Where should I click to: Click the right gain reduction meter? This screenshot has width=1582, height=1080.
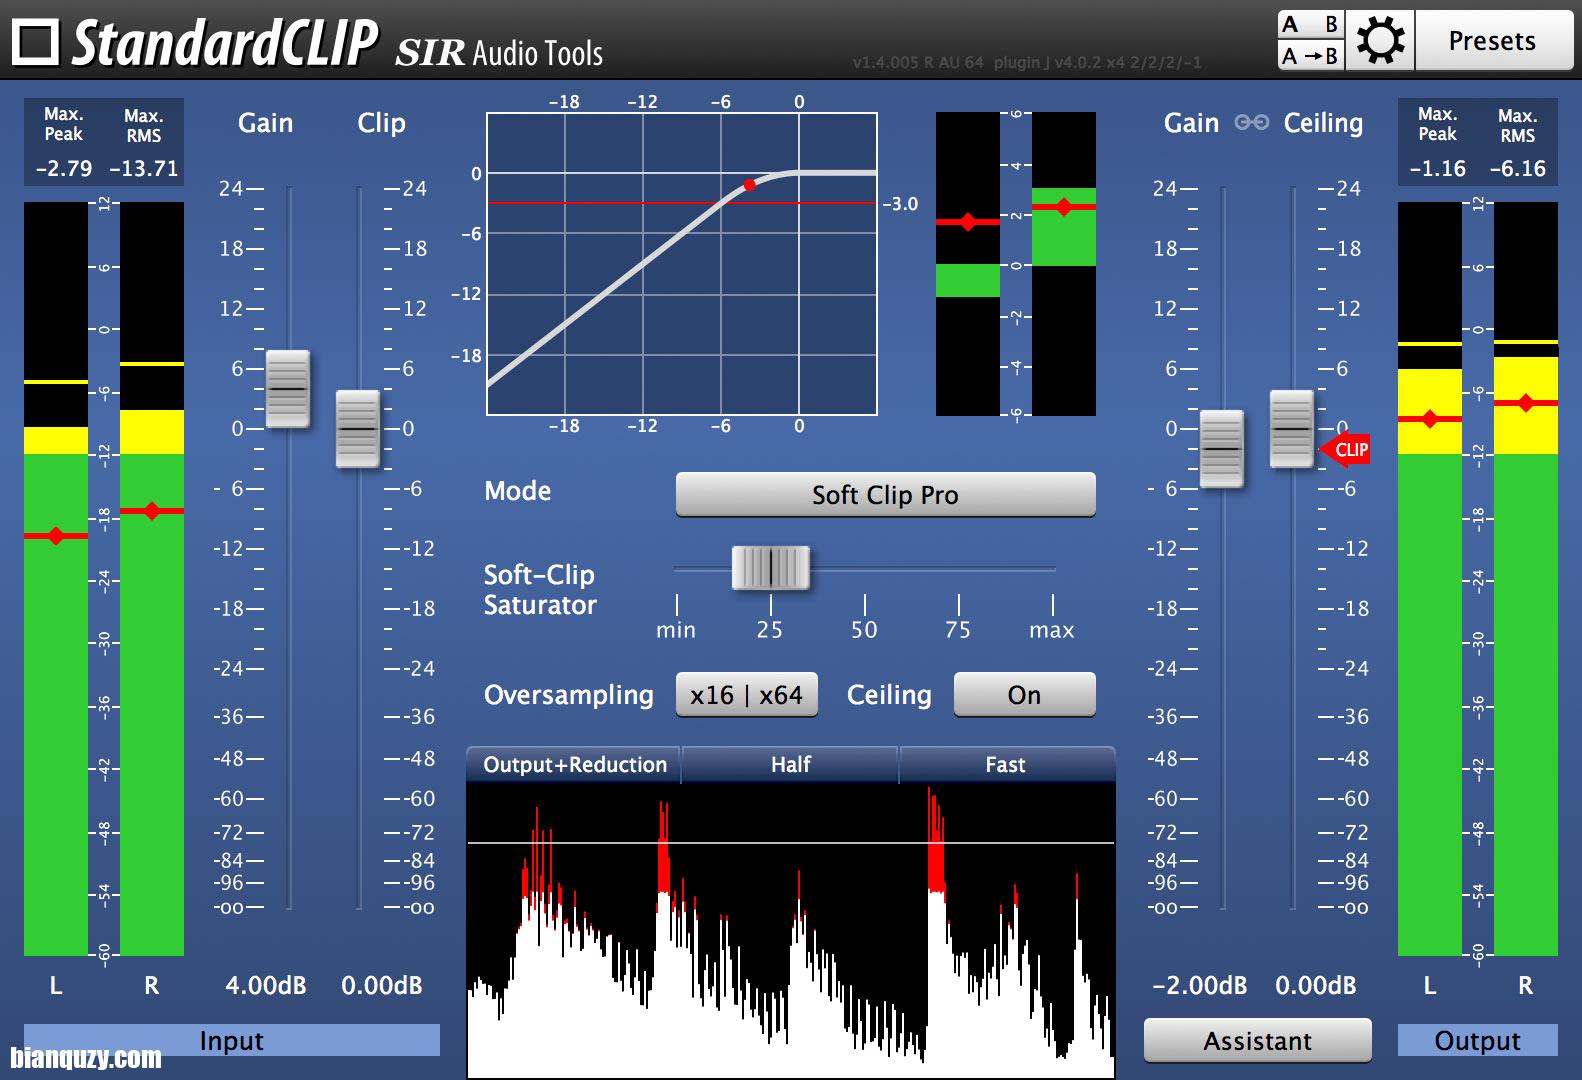pos(1064,264)
